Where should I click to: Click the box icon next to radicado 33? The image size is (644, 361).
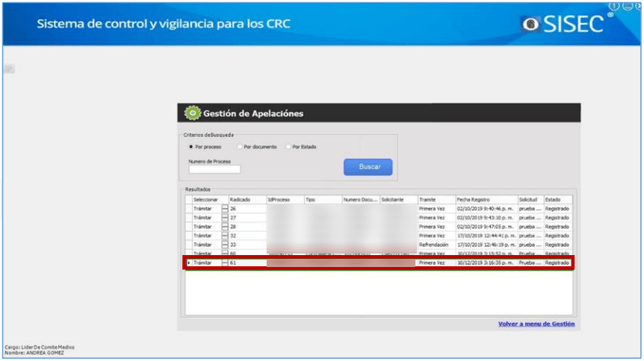[225, 245]
